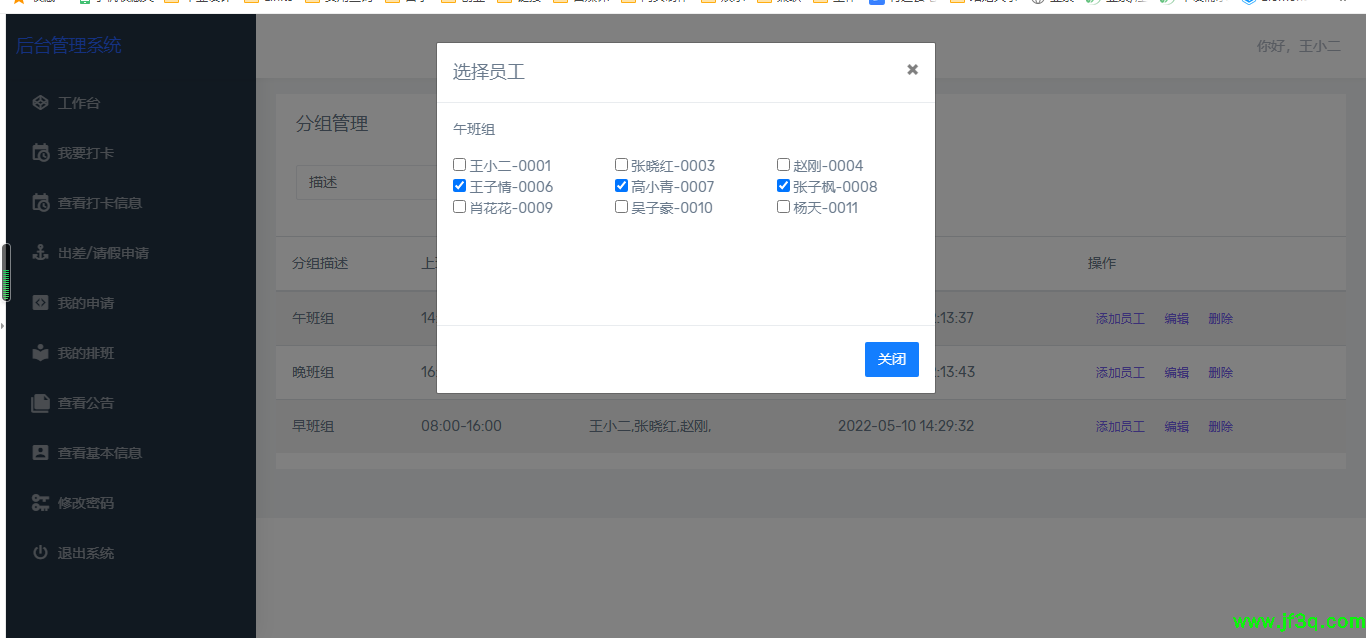The height and width of the screenshot is (638, 1366).
Task: Close dialog with the × icon
Action: pyautogui.click(x=912, y=70)
